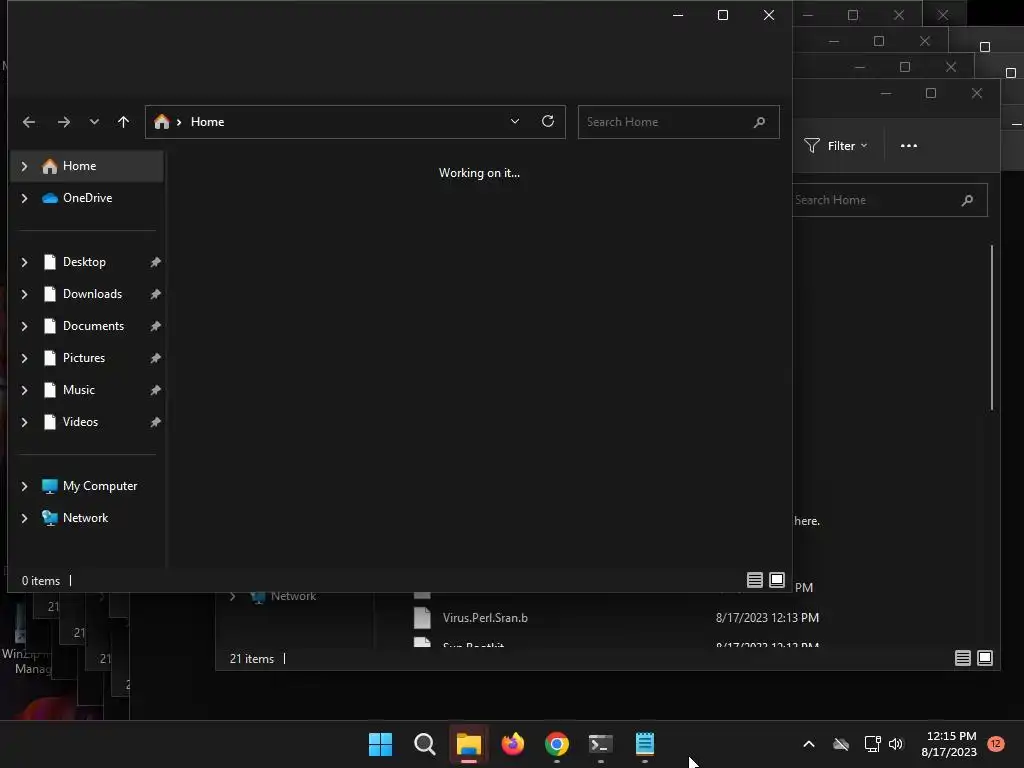This screenshot has height=768, width=1024.
Task: Open the pinned Videos folder
Action: click(x=80, y=422)
